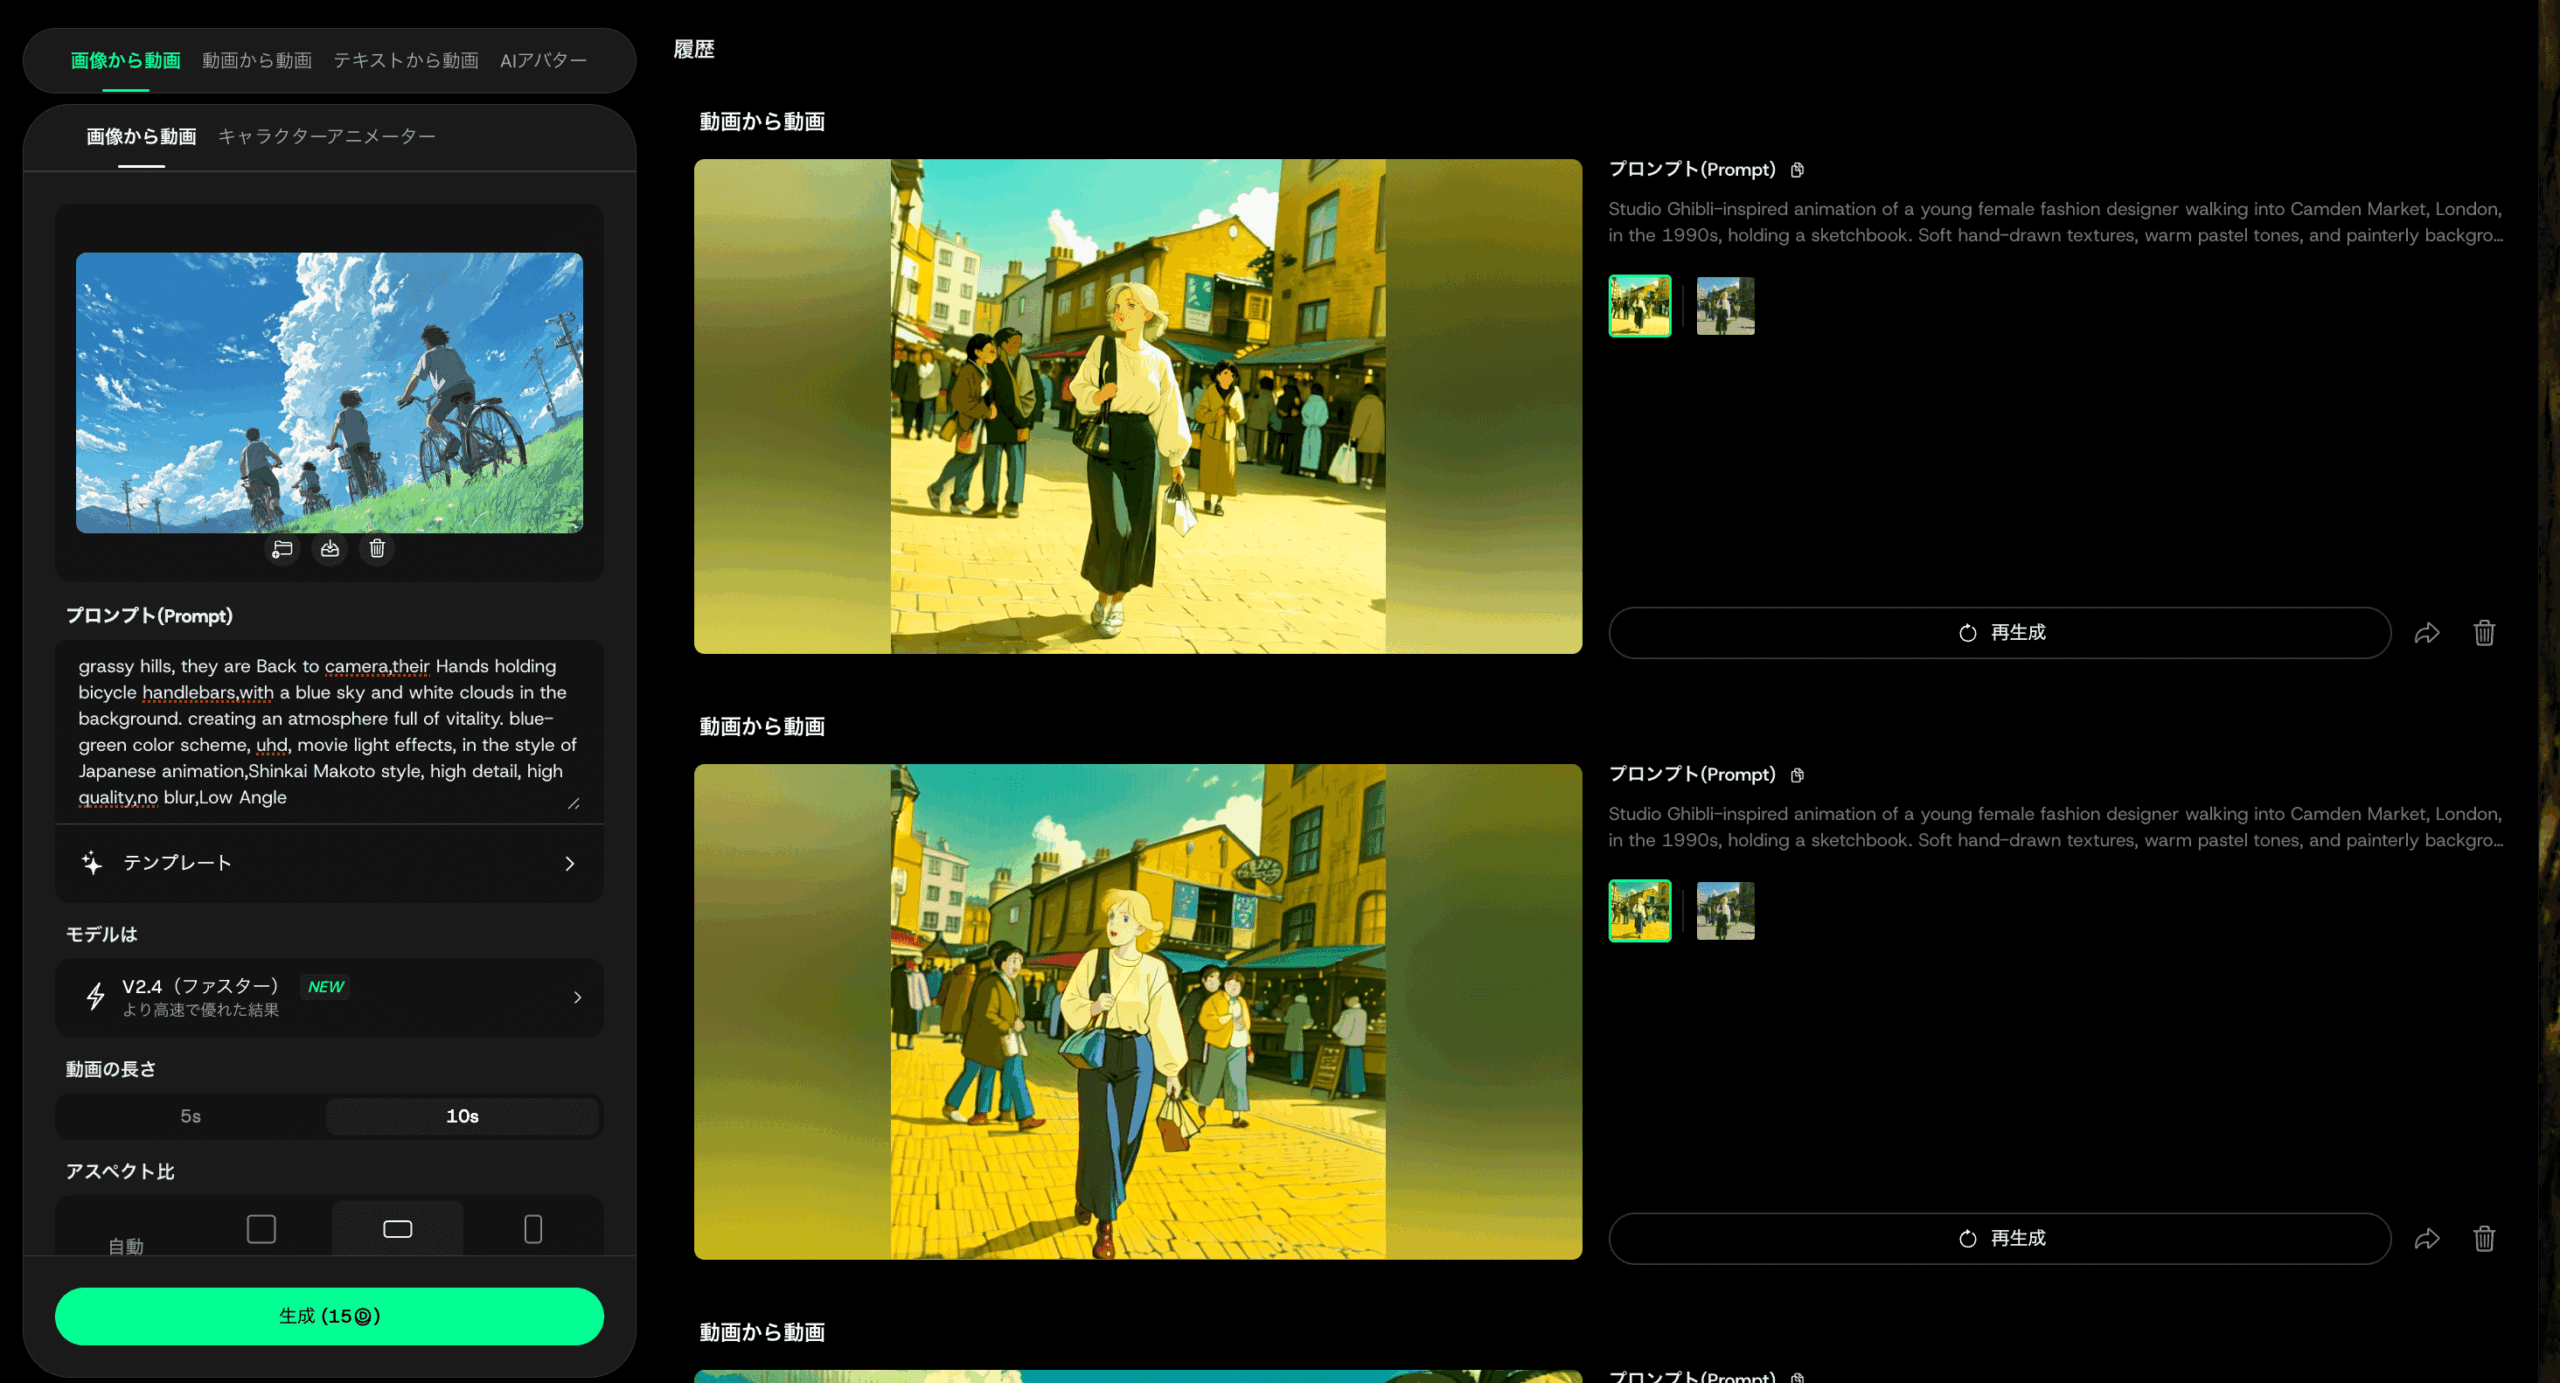
Task: Copy the first history prompt text
Action: (1797, 170)
